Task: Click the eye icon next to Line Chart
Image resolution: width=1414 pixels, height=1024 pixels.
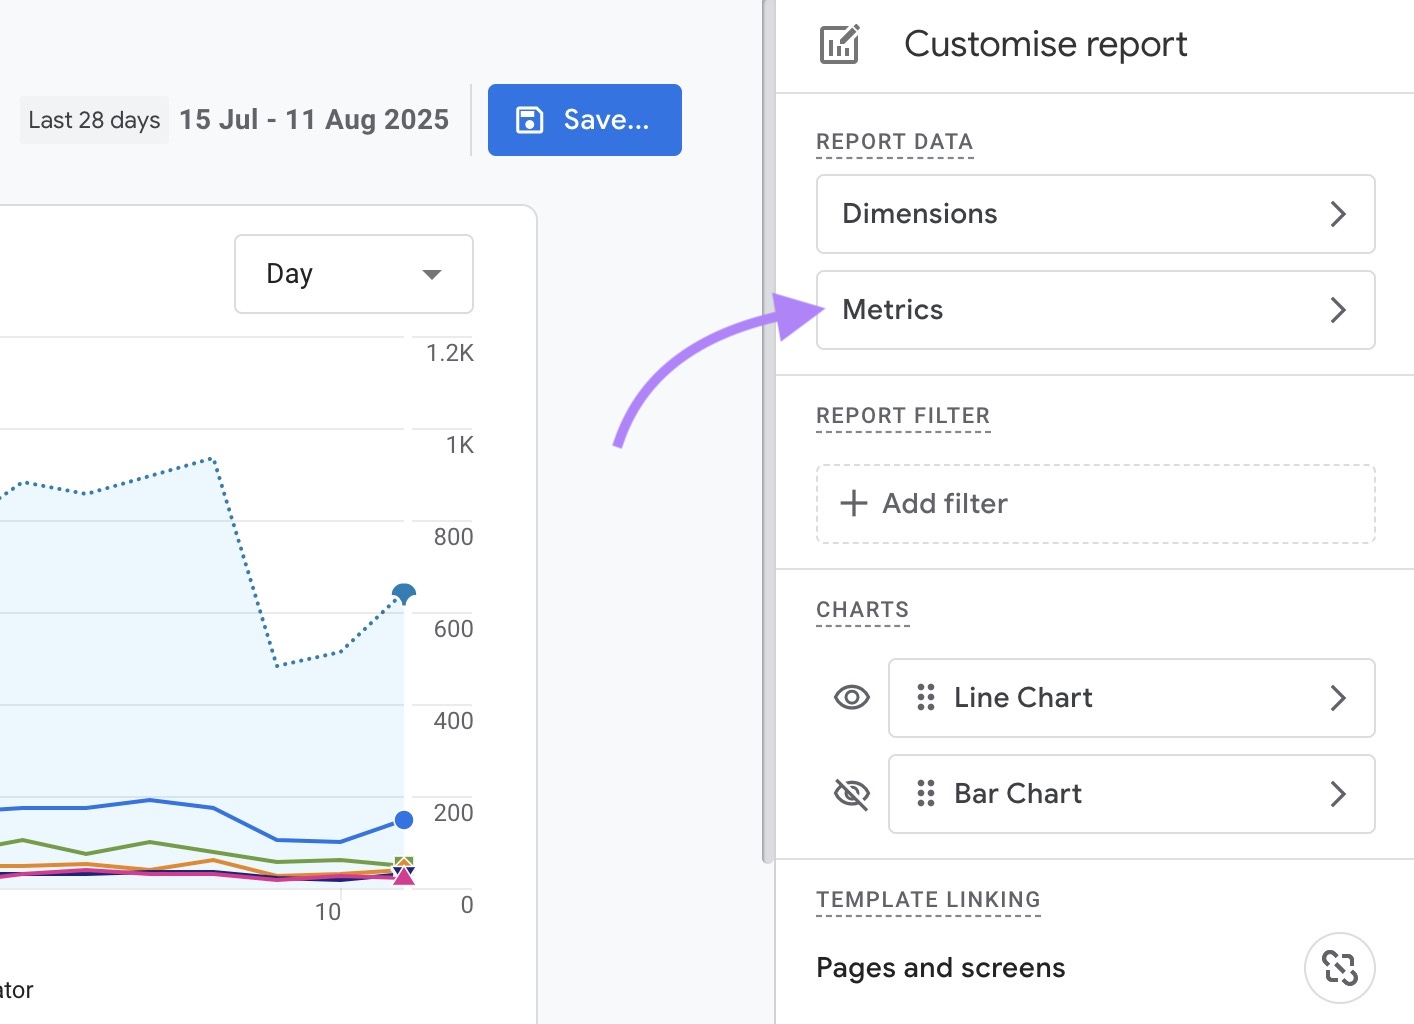Action: (850, 697)
